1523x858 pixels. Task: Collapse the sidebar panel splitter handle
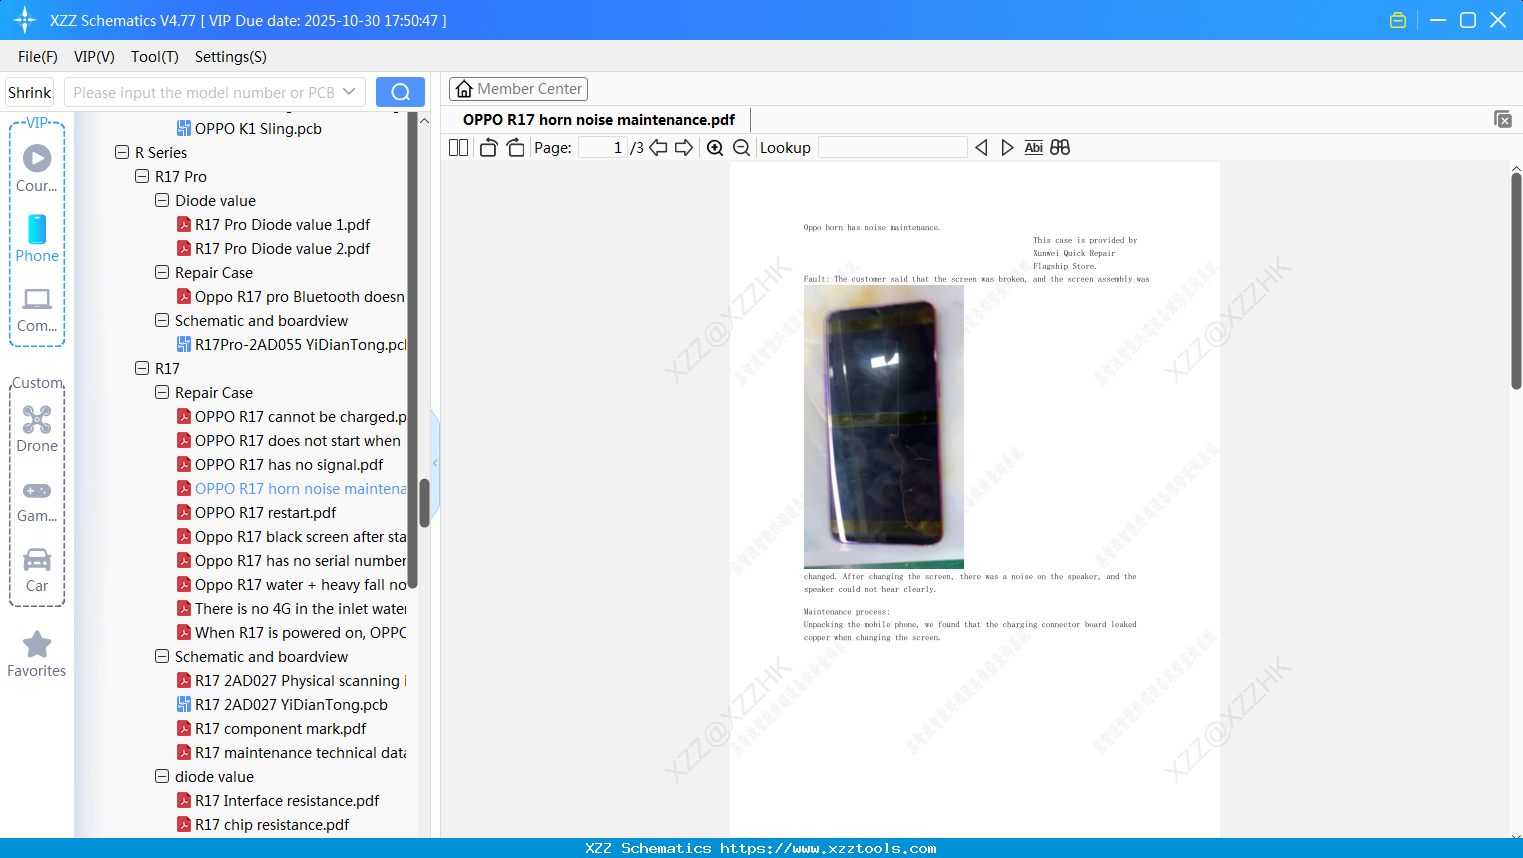point(435,463)
